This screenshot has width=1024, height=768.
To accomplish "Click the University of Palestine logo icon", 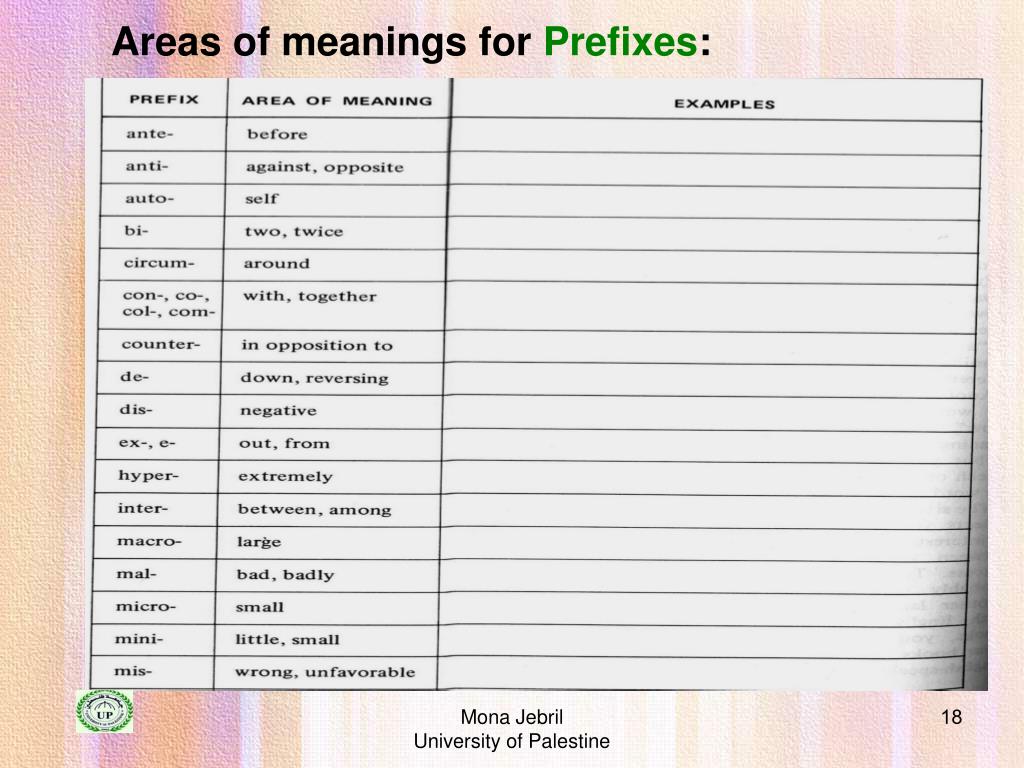I will (x=104, y=711).
